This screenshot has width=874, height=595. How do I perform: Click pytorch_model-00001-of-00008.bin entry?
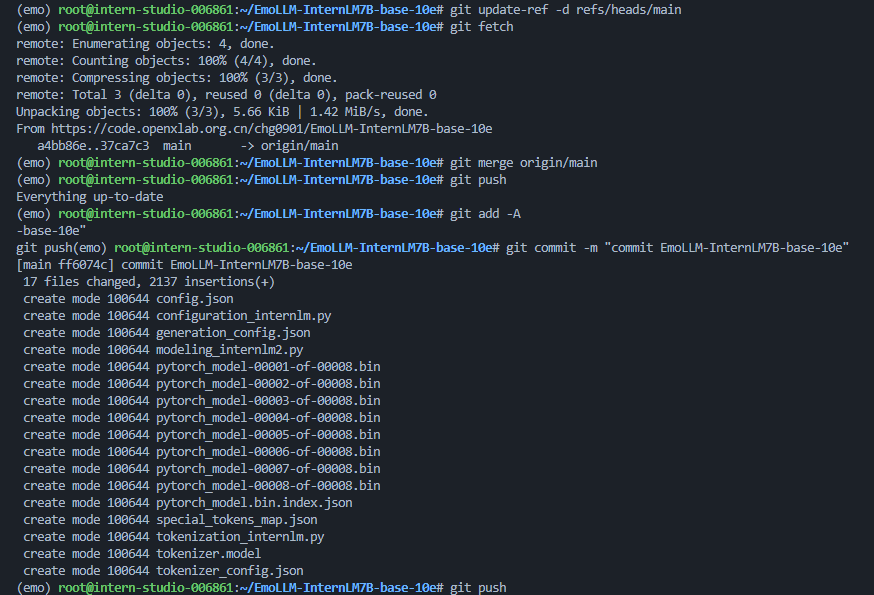click(x=268, y=366)
